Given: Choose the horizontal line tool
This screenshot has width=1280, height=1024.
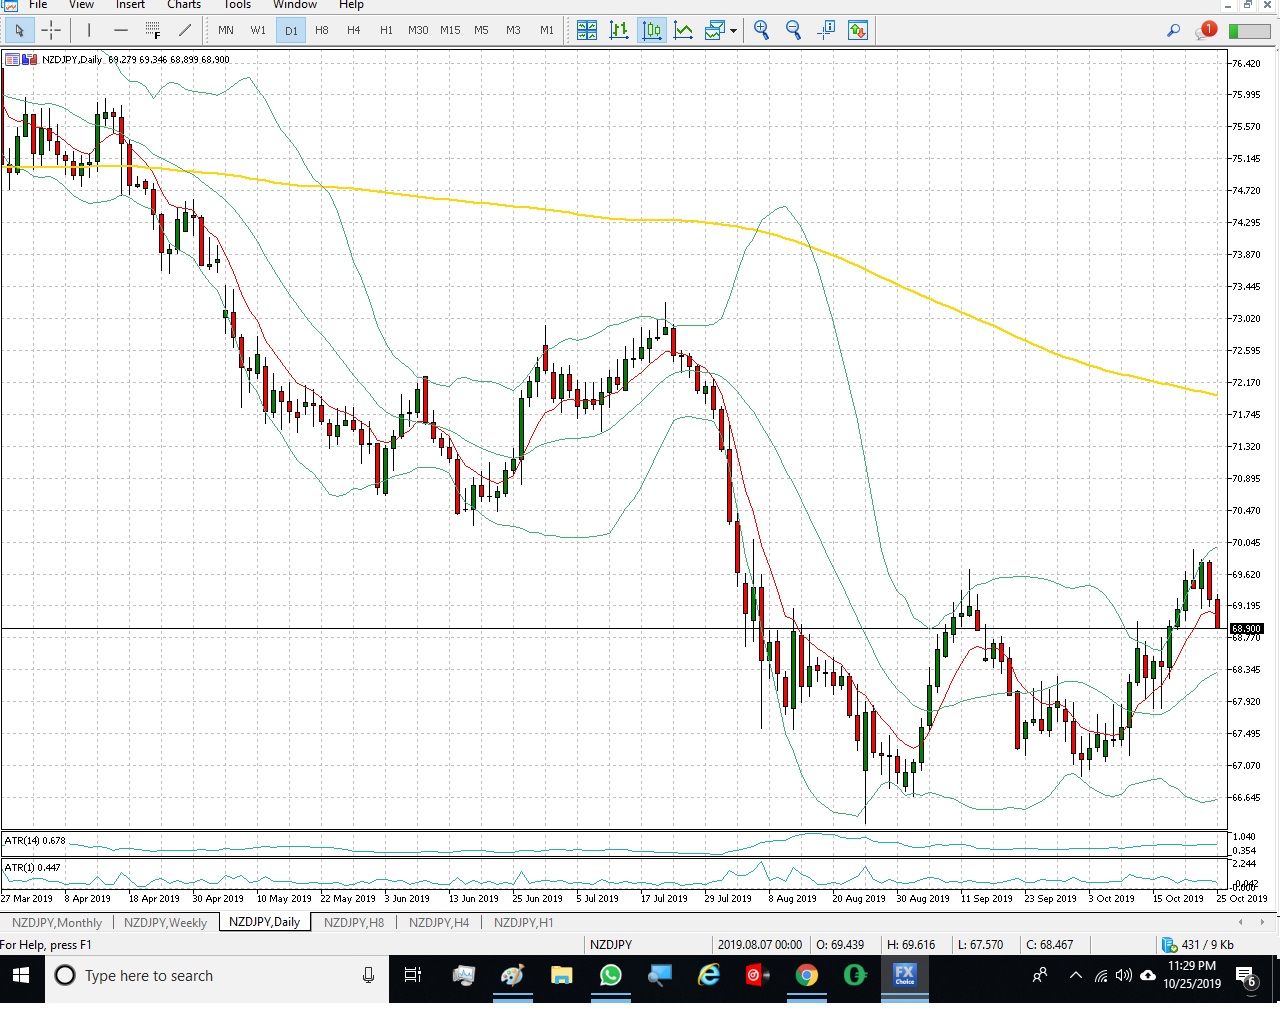Looking at the screenshot, I should pos(121,30).
